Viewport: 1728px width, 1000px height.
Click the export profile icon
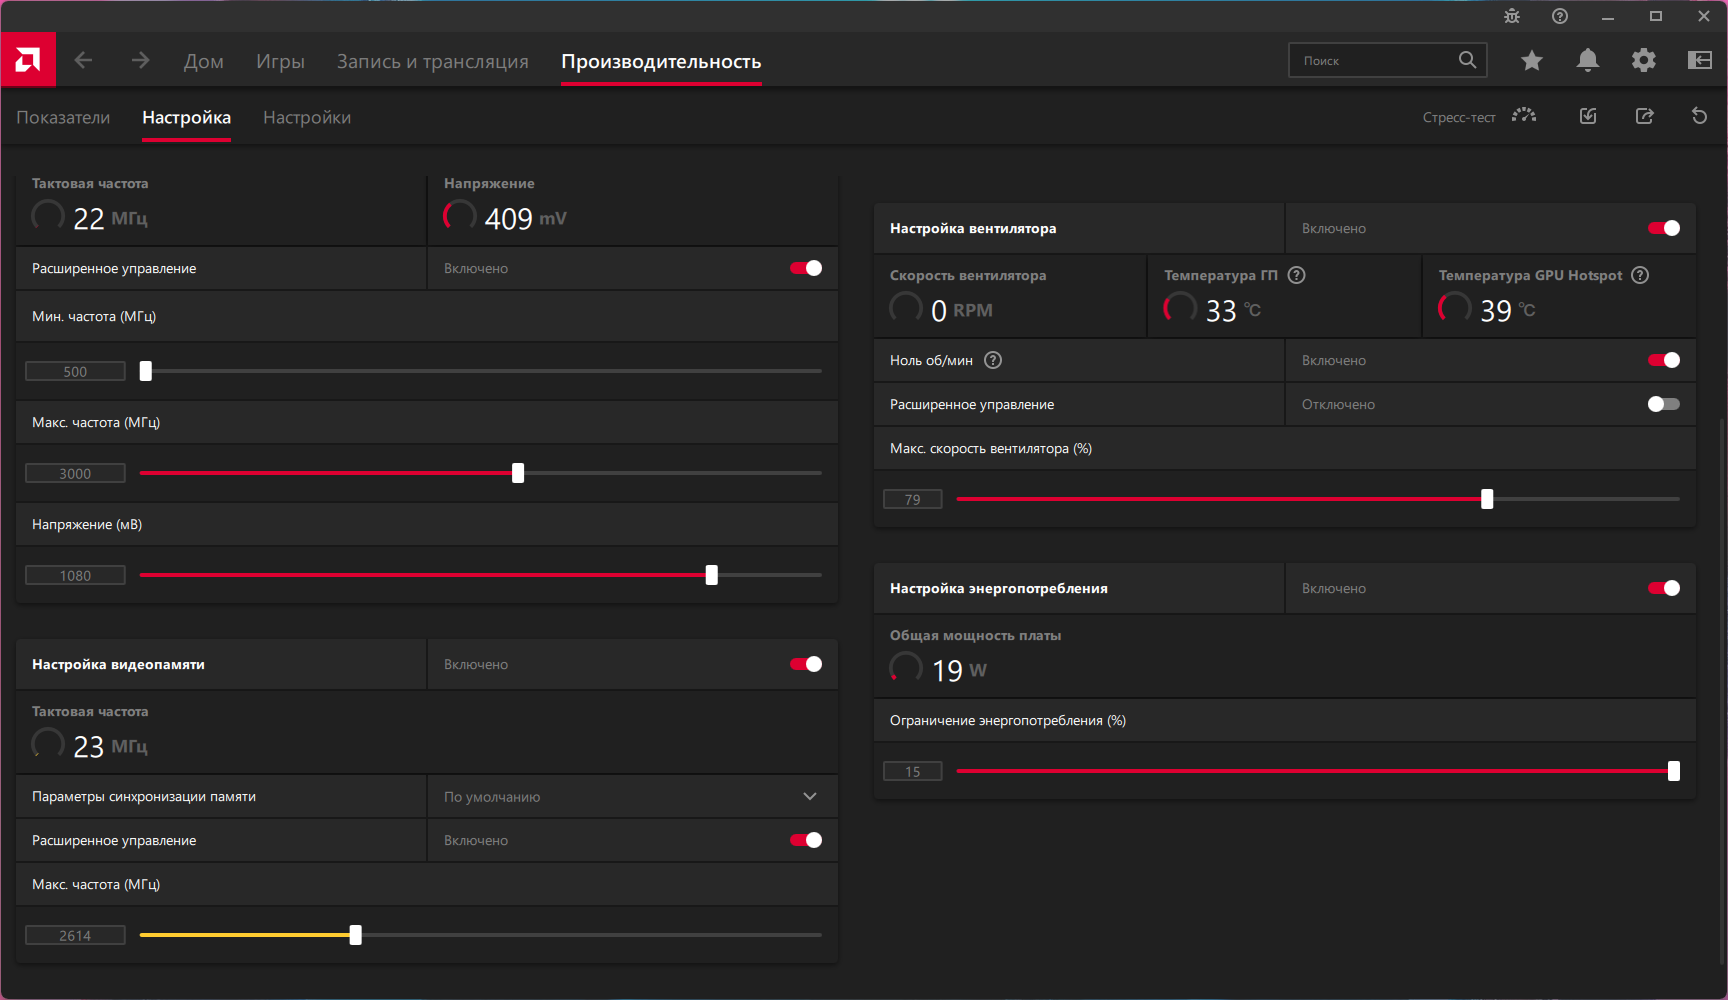click(x=1644, y=116)
